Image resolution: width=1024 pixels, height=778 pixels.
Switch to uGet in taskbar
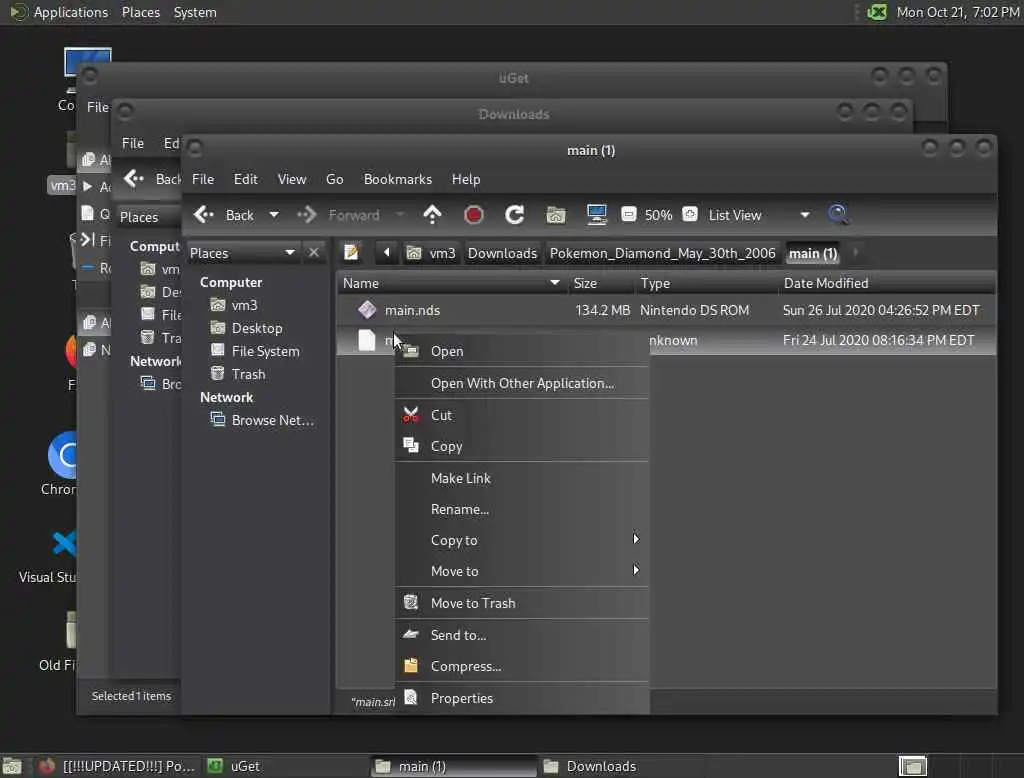285,766
